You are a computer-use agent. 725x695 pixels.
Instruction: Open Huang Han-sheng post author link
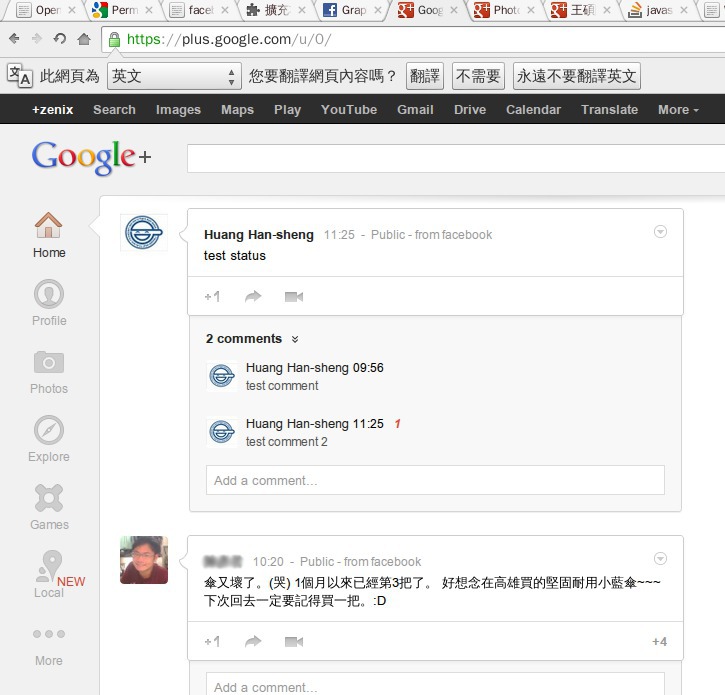point(259,235)
